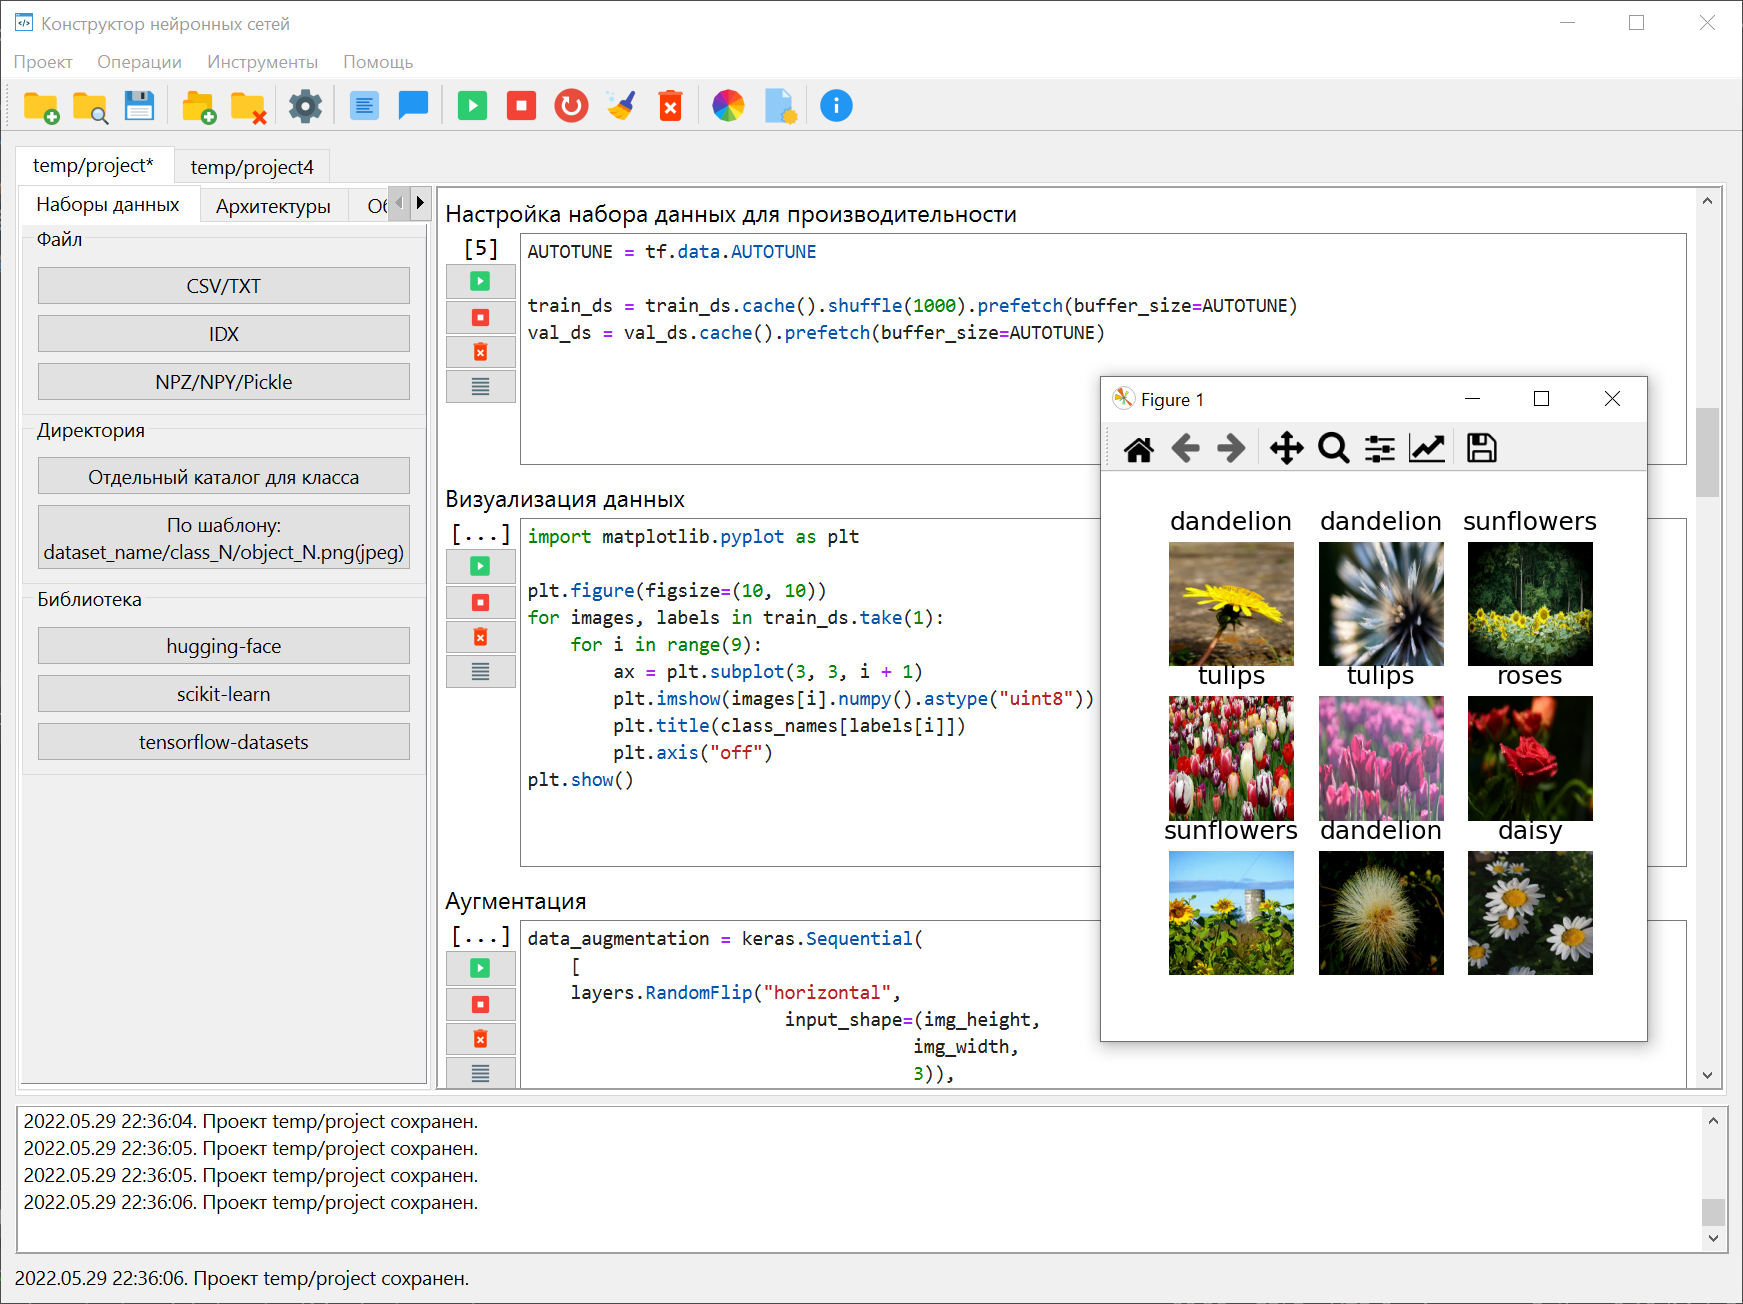Image resolution: width=1743 pixels, height=1304 pixels.
Task: Open the Проект menu
Action: 43,62
